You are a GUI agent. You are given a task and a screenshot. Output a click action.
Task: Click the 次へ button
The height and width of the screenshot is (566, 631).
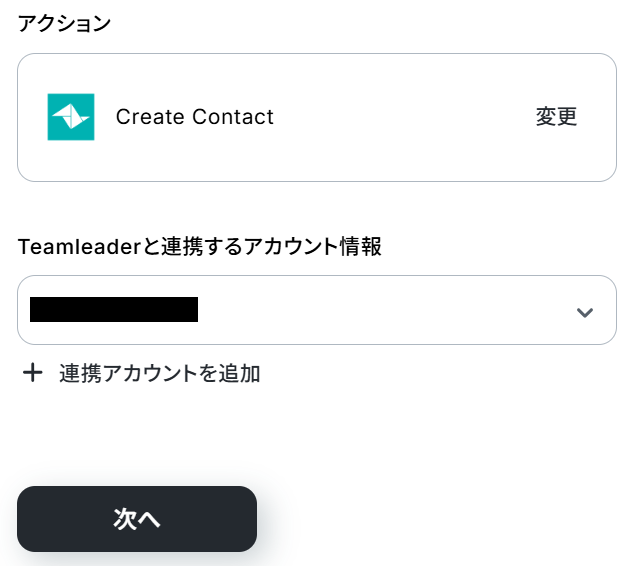pos(137,519)
